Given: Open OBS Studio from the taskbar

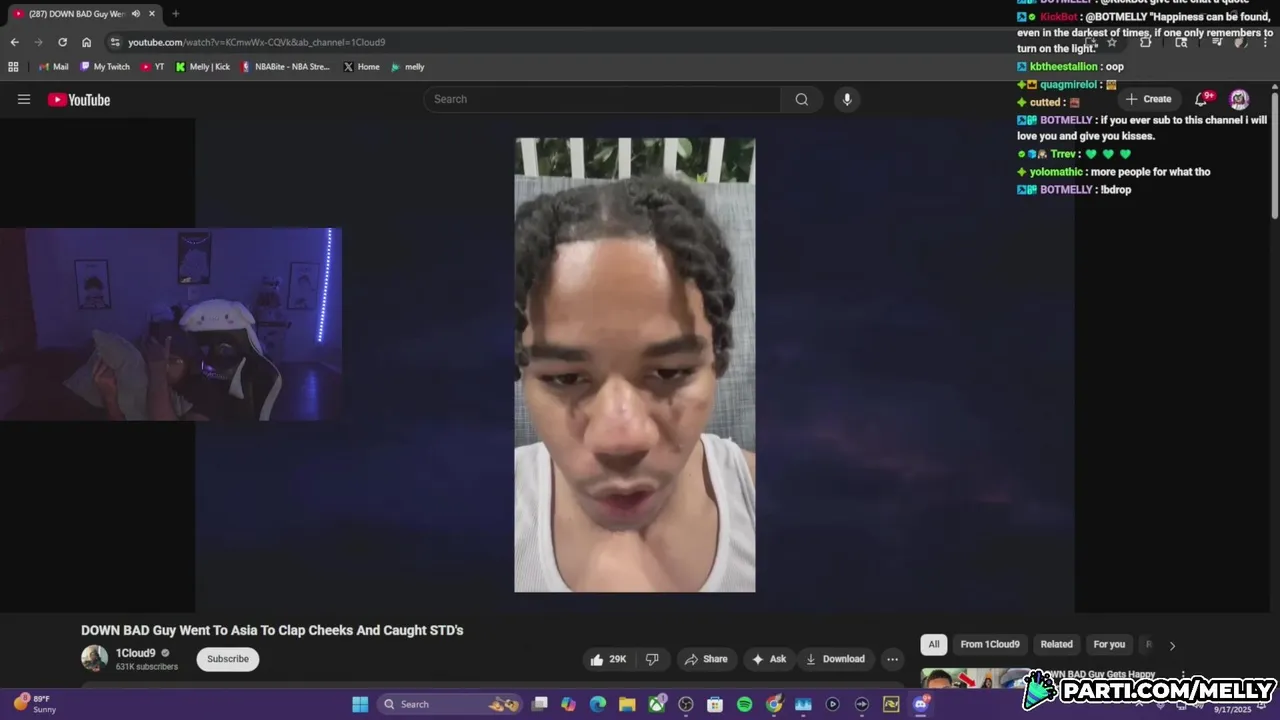Looking at the screenshot, I should click(686, 704).
